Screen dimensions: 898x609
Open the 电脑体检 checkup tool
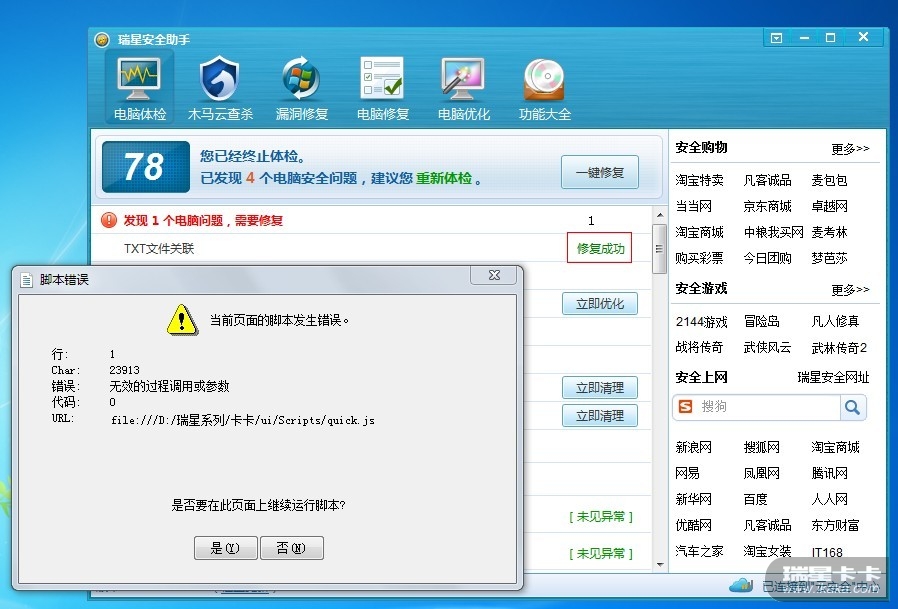139,87
